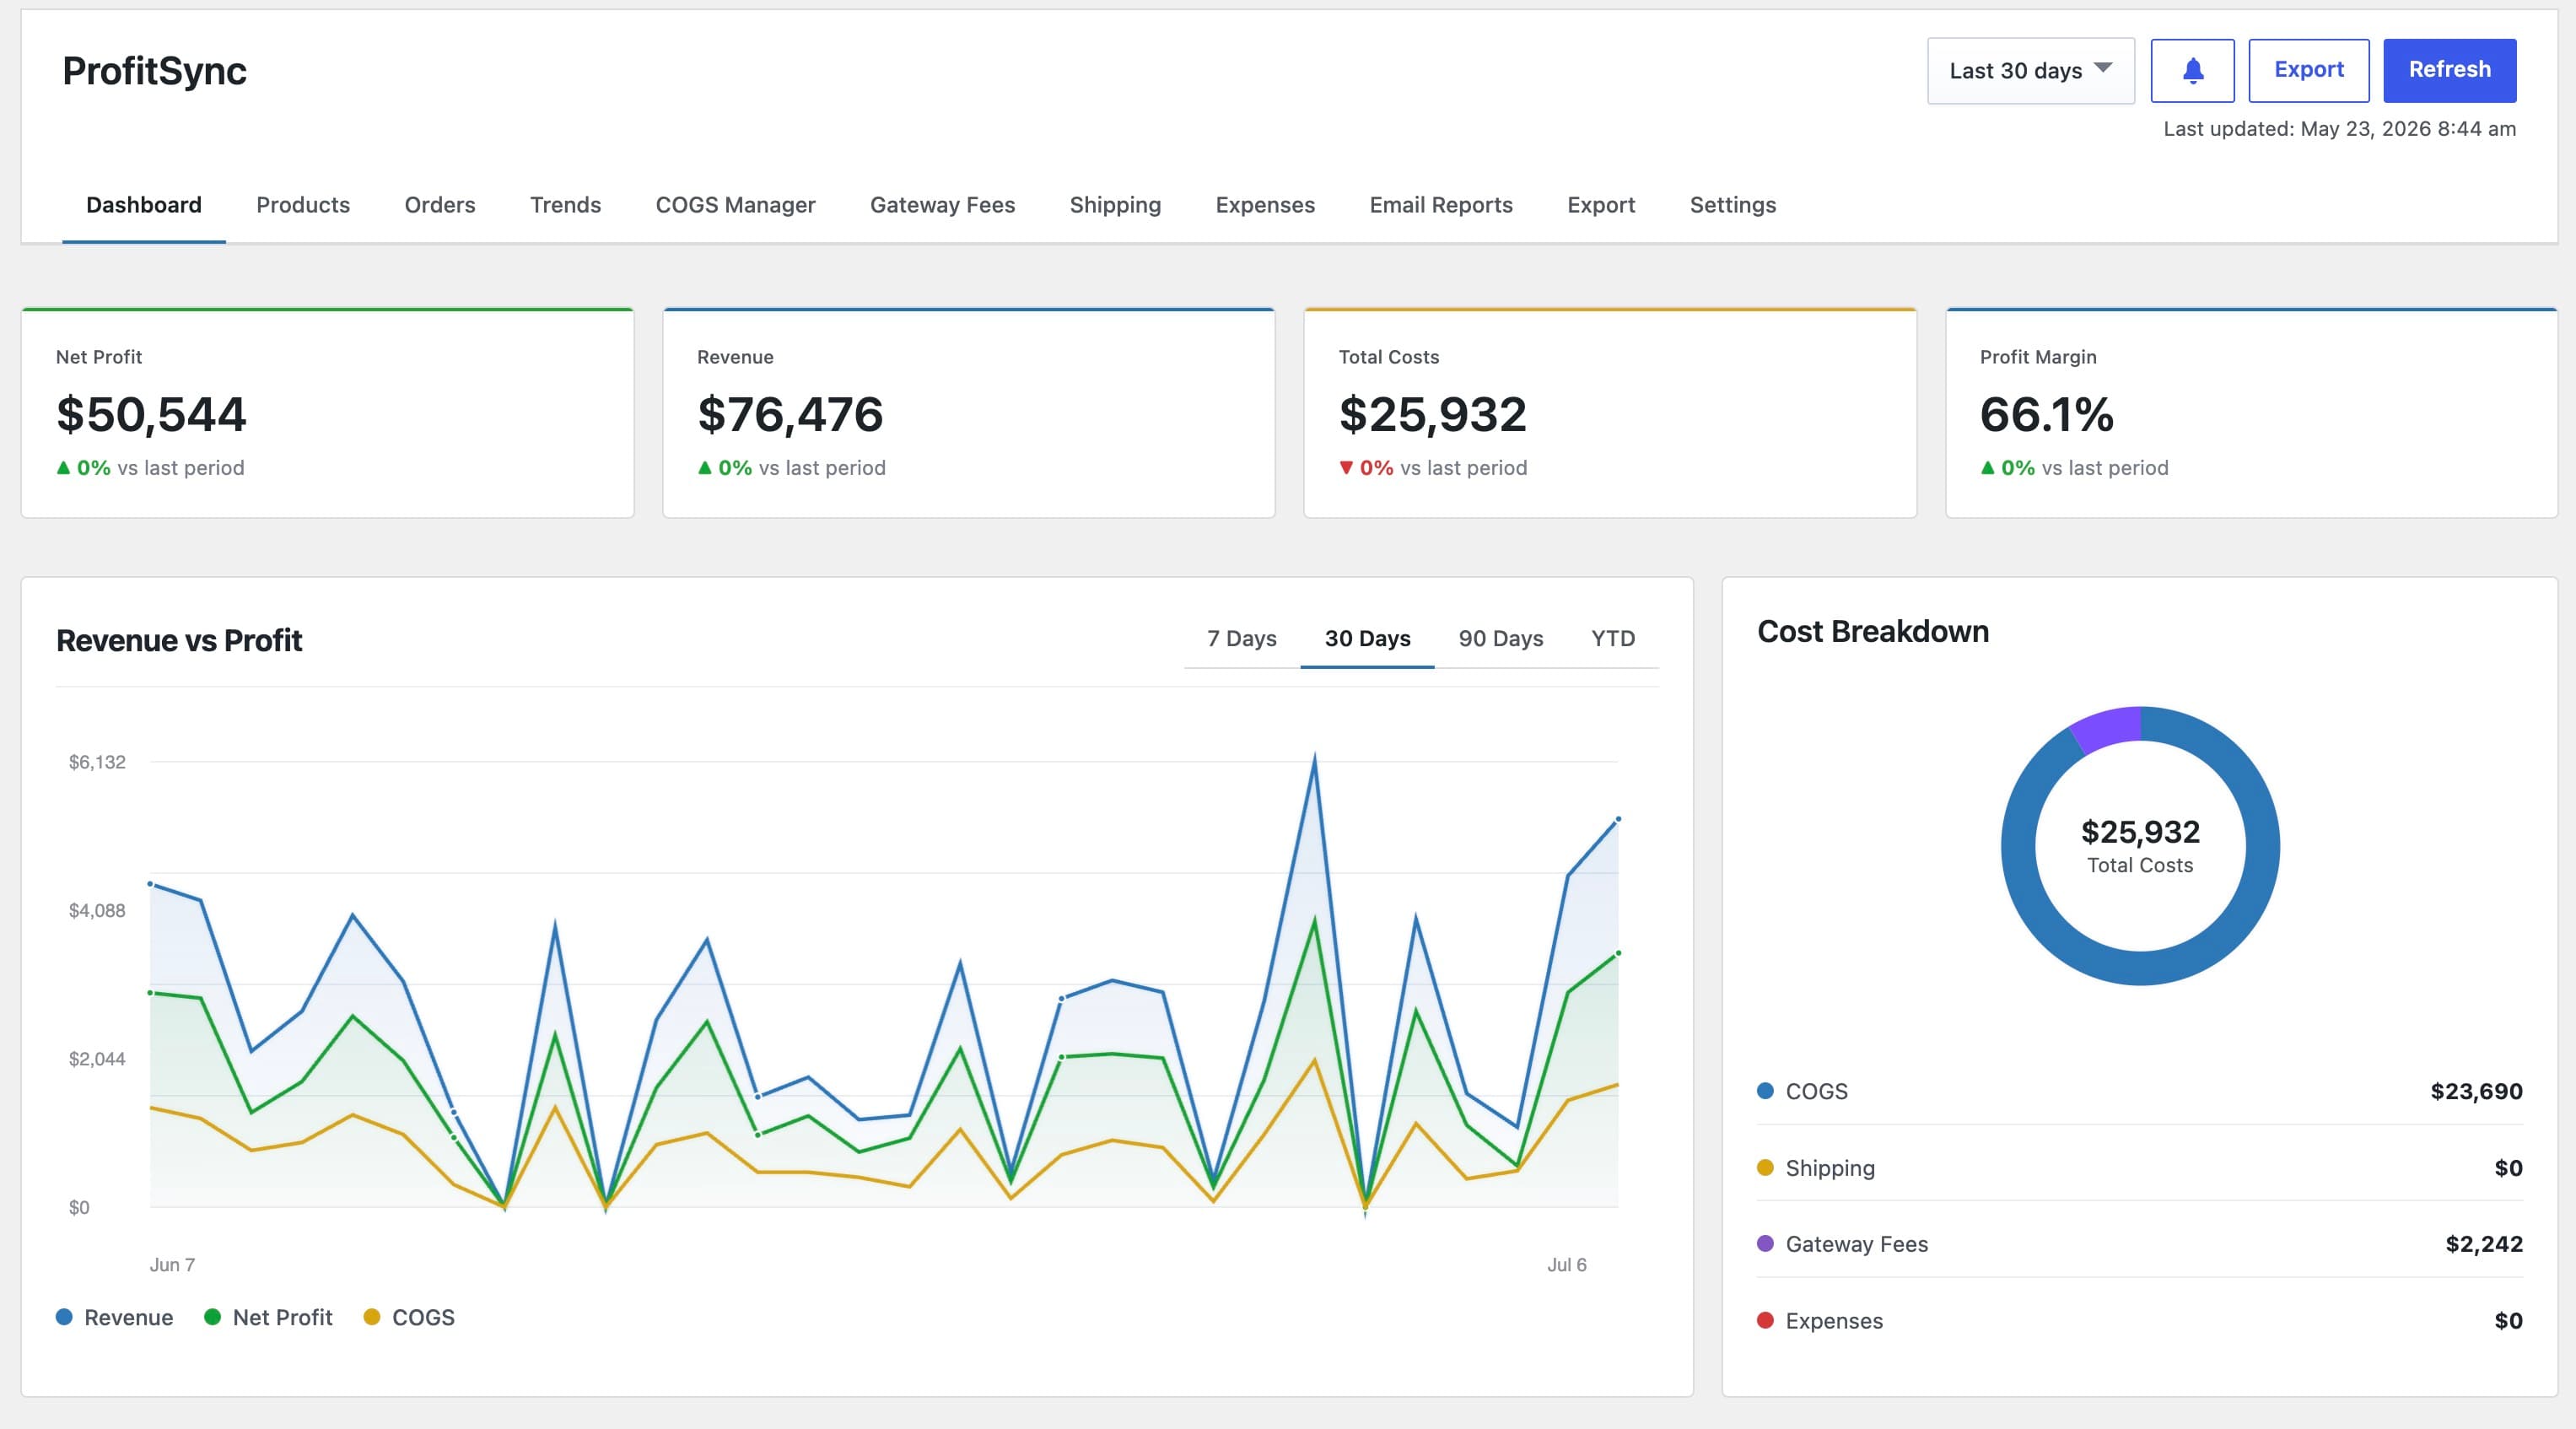Toggle the Net Profit series in legend
Screen dimensions: 2576x1429
268,1317
